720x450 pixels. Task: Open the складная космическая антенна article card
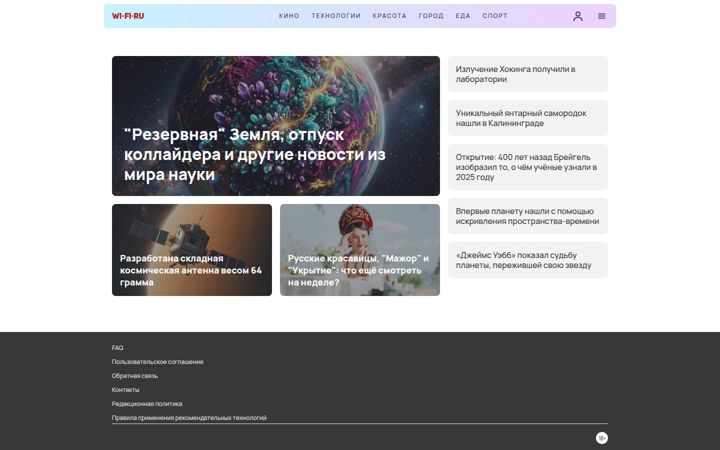192,250
